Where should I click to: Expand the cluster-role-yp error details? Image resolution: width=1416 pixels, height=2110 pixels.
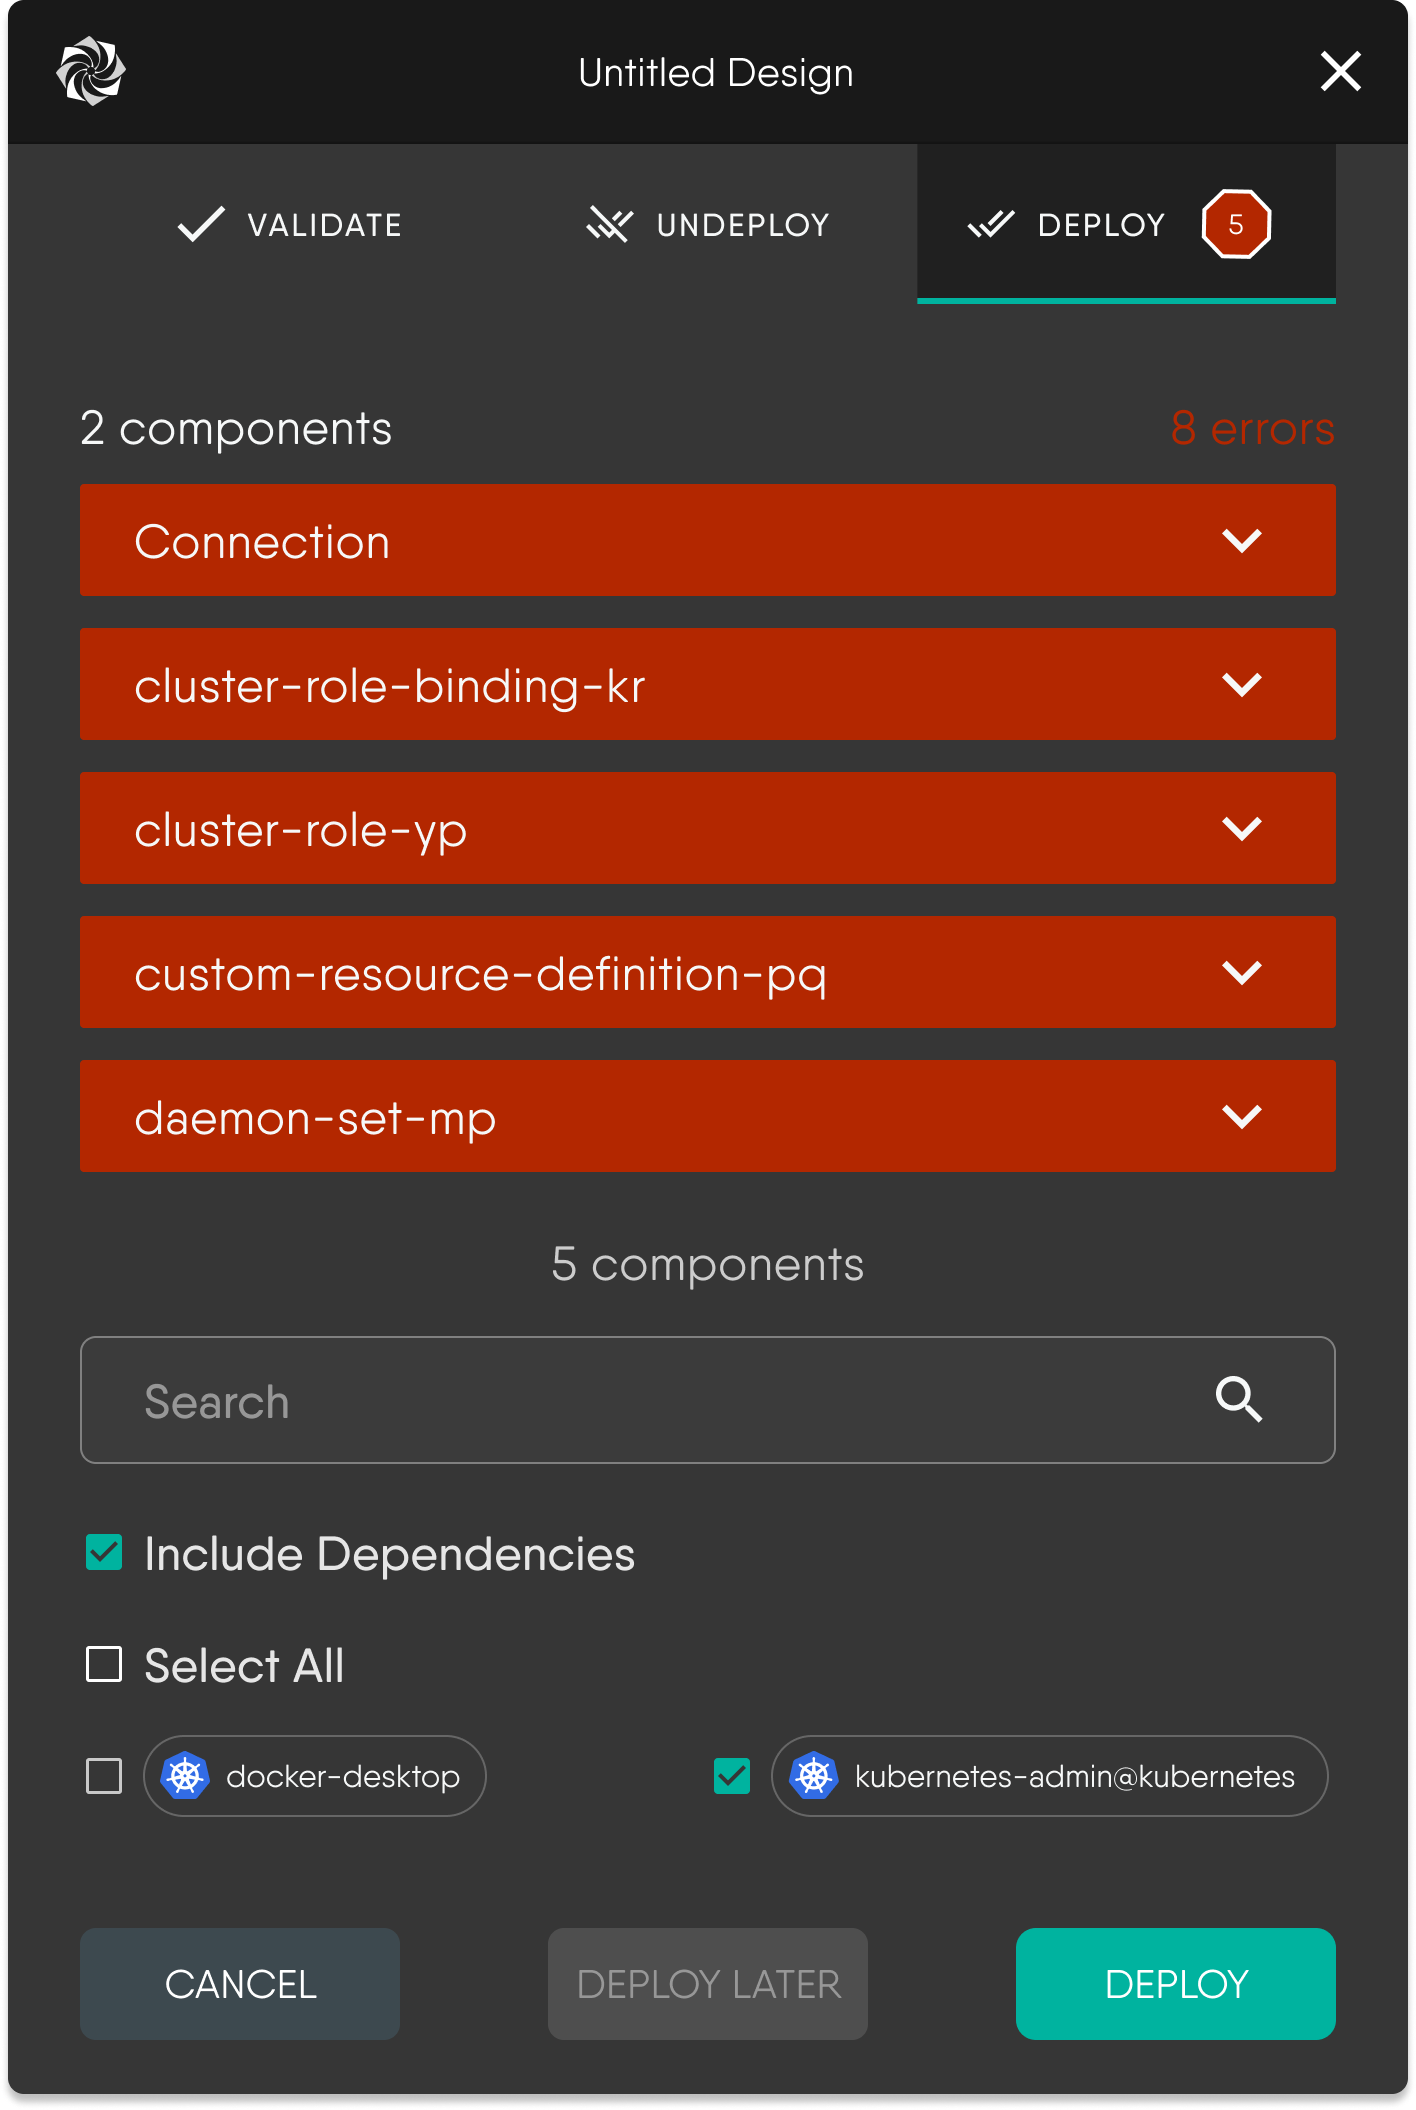(x=1243, y=828)
